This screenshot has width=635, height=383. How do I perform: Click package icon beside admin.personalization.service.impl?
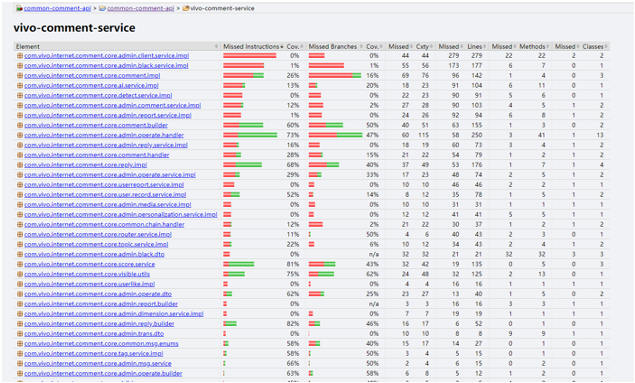coord(19,215)
